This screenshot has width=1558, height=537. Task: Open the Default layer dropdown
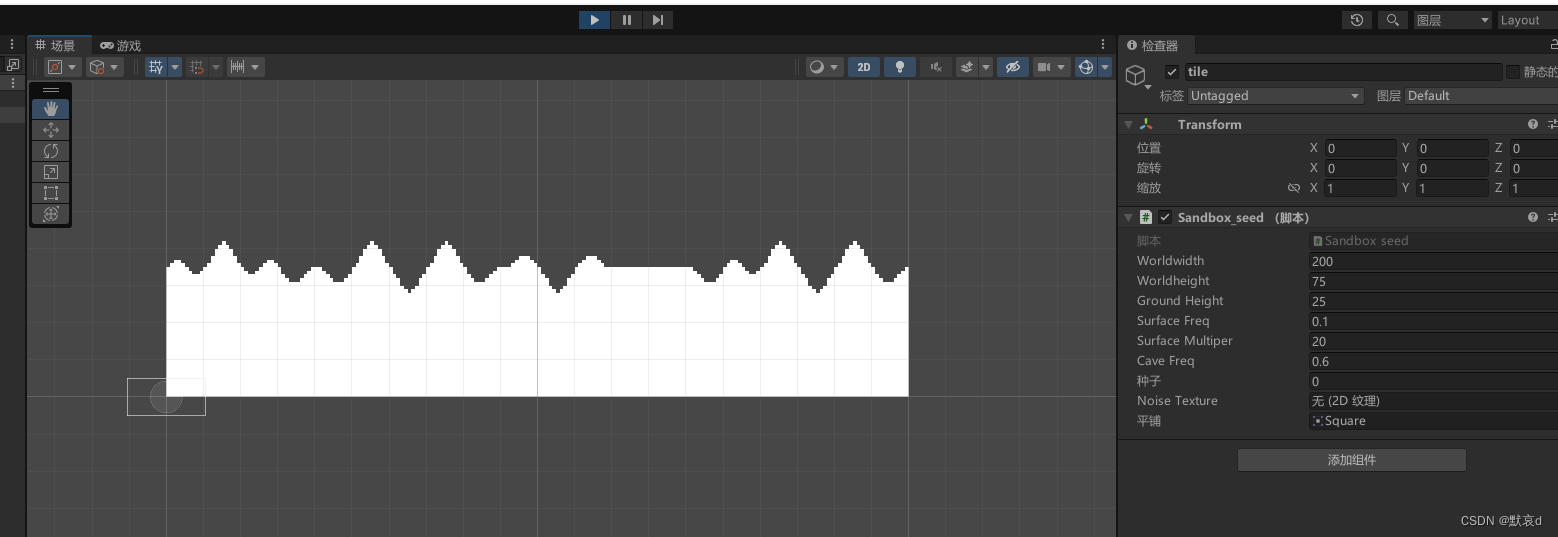coord(1481,96)
